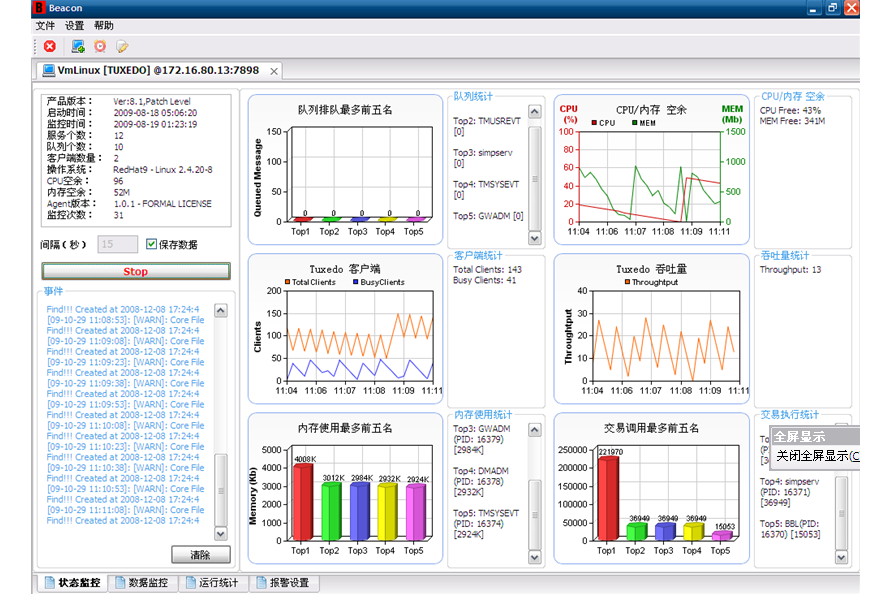Click the green MEM legend swatch
This screenshot has height=594, width=890.
(634, 123)
